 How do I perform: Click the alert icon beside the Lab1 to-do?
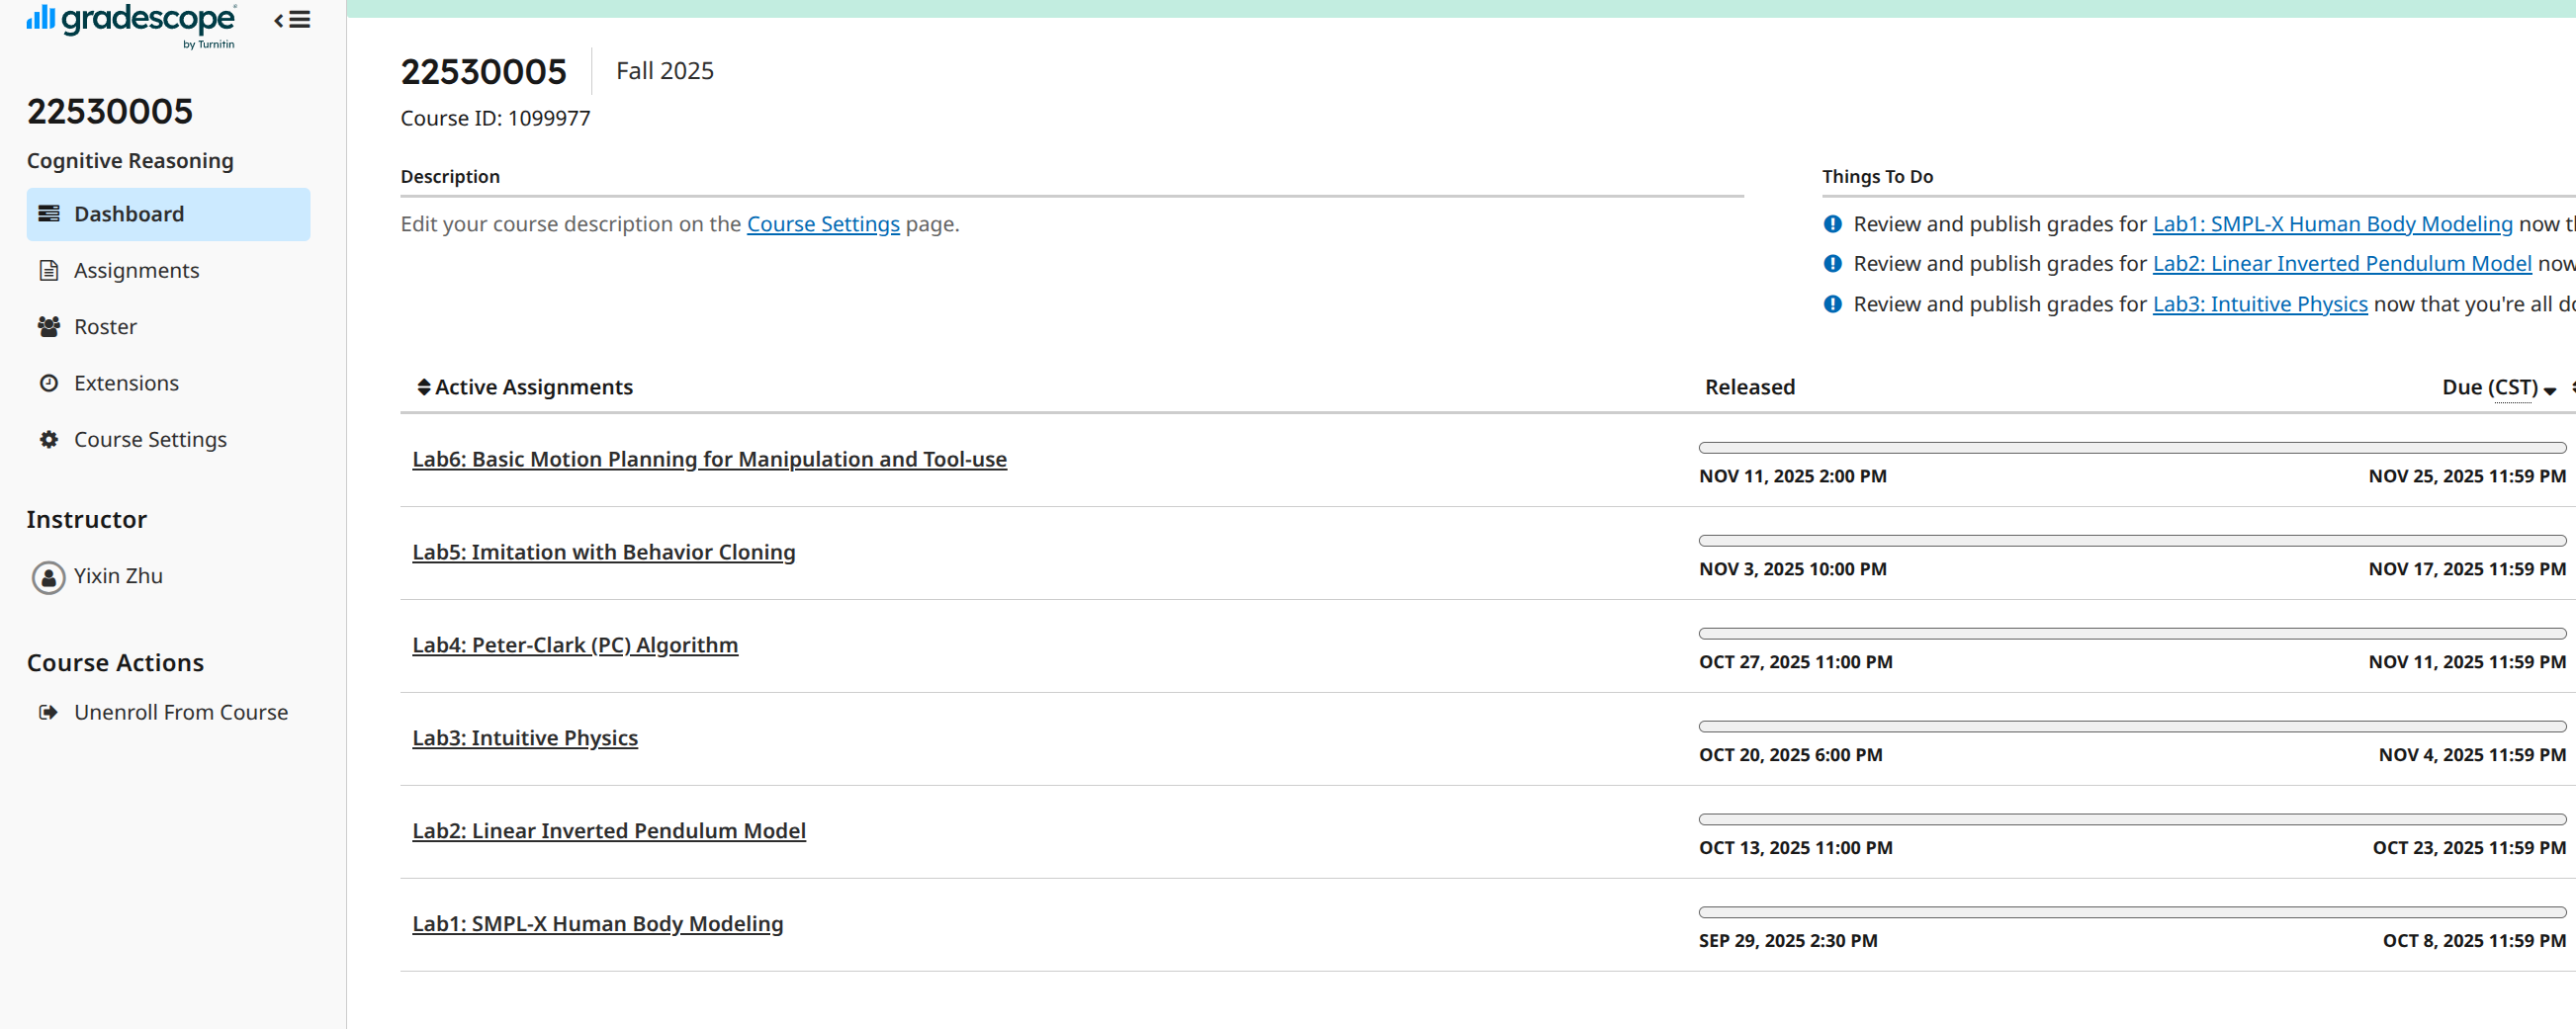point(1832,224)
